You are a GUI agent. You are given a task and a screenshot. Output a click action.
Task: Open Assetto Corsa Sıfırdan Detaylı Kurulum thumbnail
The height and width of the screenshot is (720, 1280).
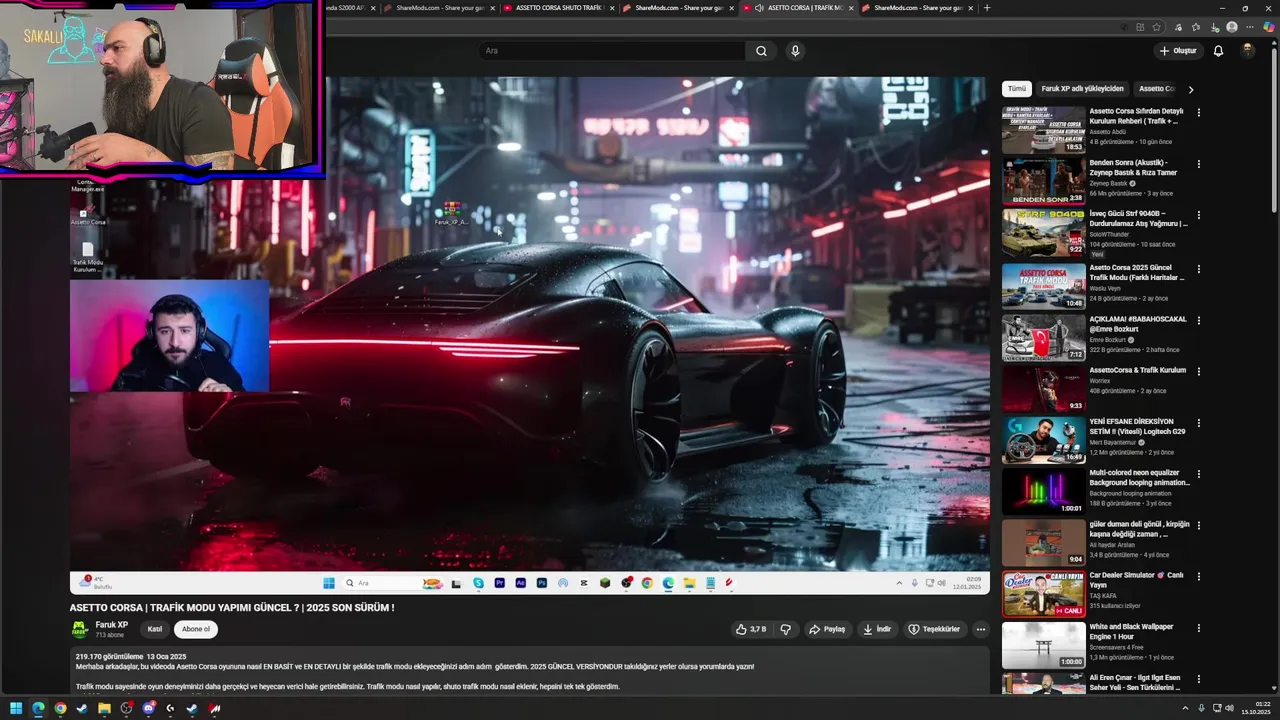click(x=1044, y=130)
